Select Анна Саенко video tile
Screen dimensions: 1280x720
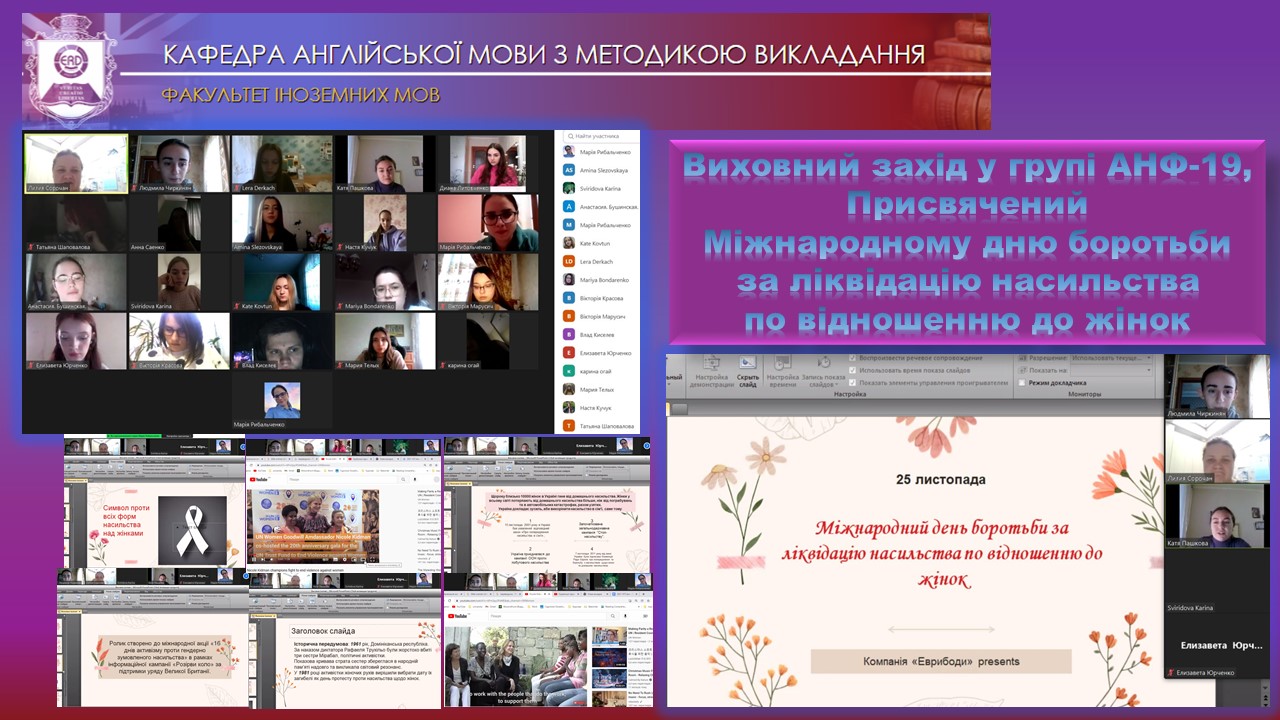pos(179,222)
